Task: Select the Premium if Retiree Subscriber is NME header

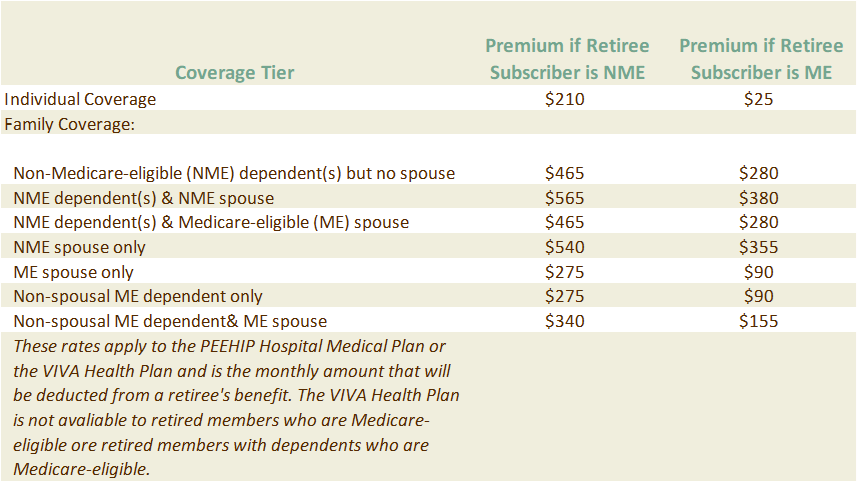Action: click(567, 59)
